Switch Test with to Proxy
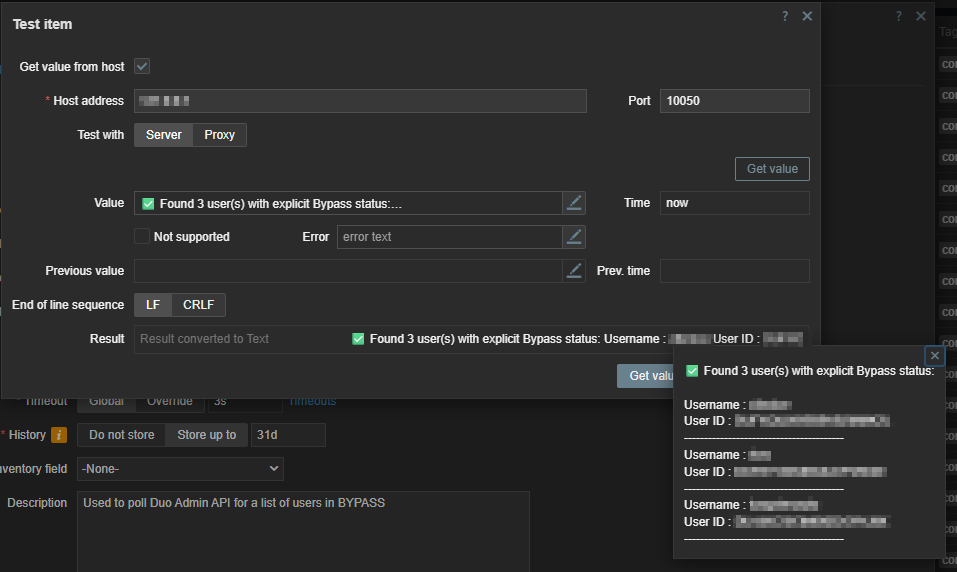Screen dimensions: 957x572 point(219,135)
